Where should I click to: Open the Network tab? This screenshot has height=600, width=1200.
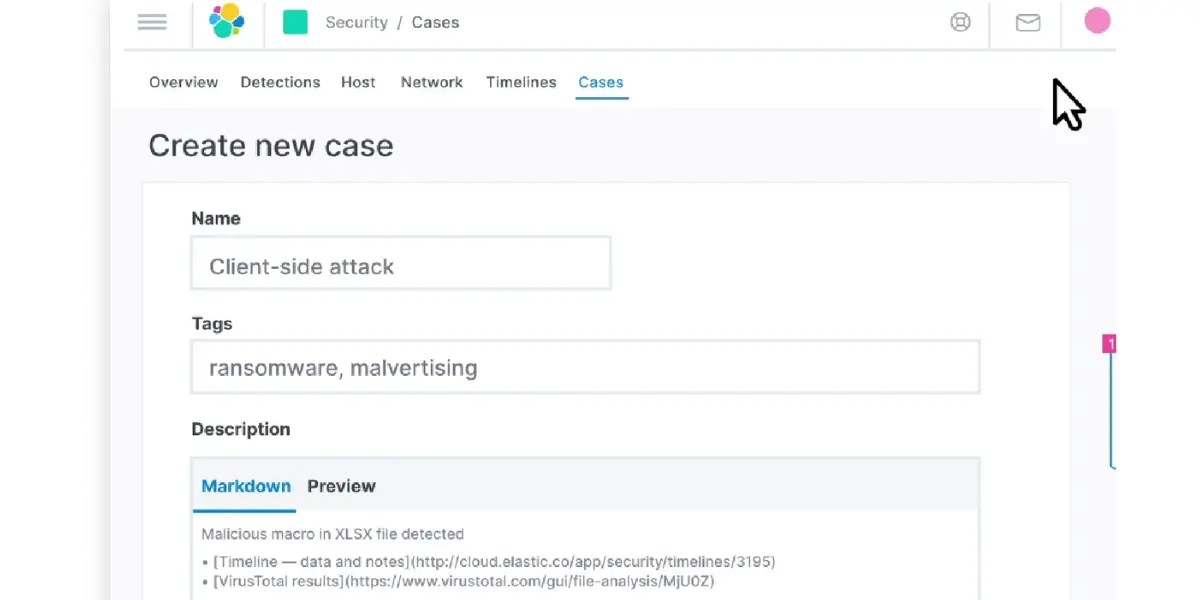431,82
